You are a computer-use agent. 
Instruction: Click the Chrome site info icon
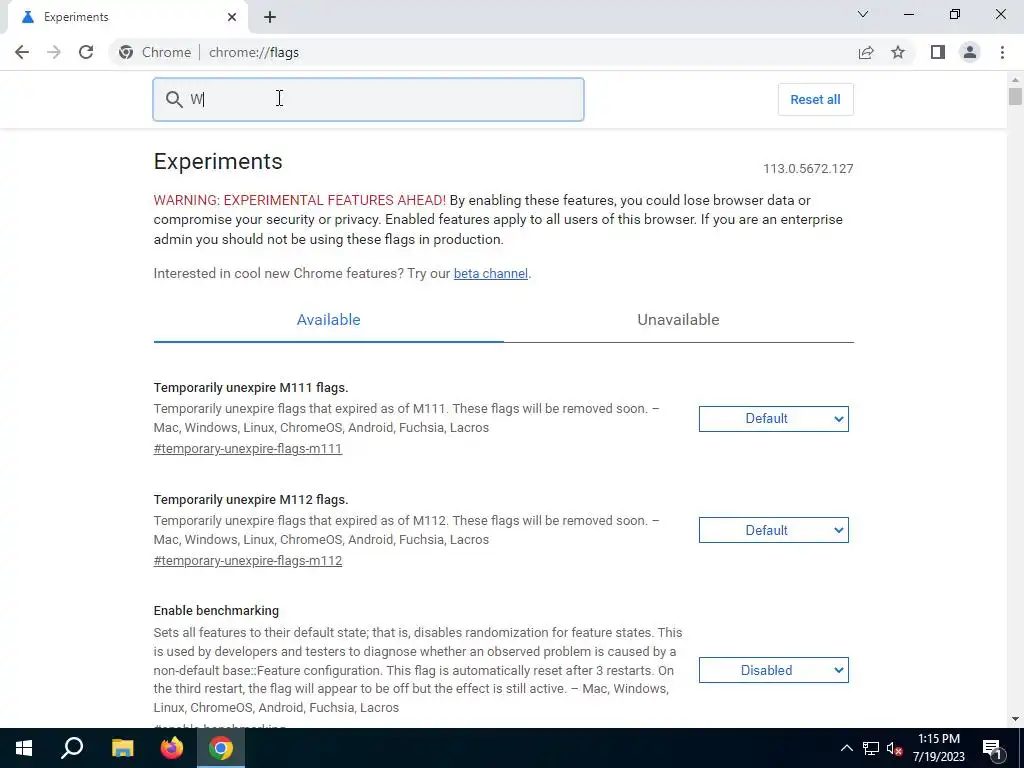126,52
